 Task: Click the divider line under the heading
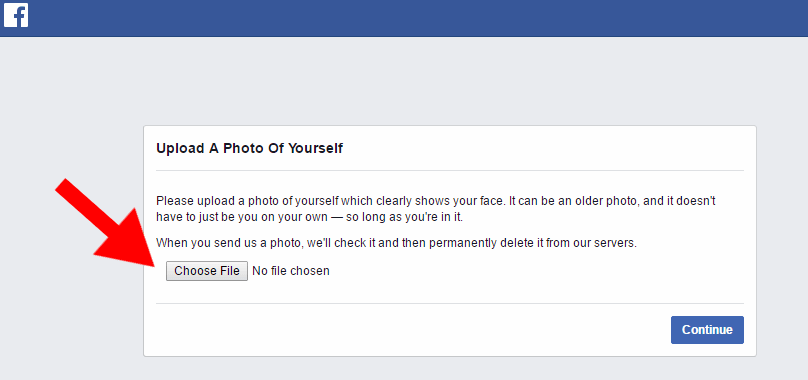click(x=450, y=170)
